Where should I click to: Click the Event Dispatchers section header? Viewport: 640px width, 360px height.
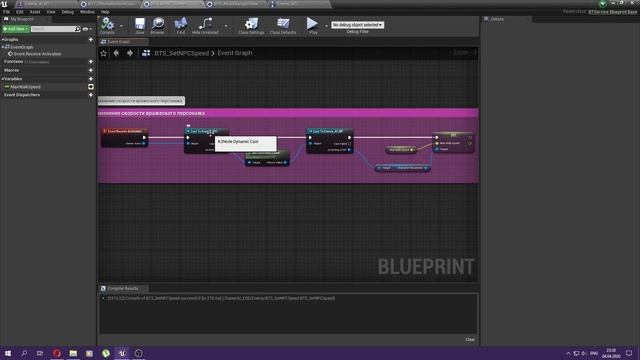[22, 95]
